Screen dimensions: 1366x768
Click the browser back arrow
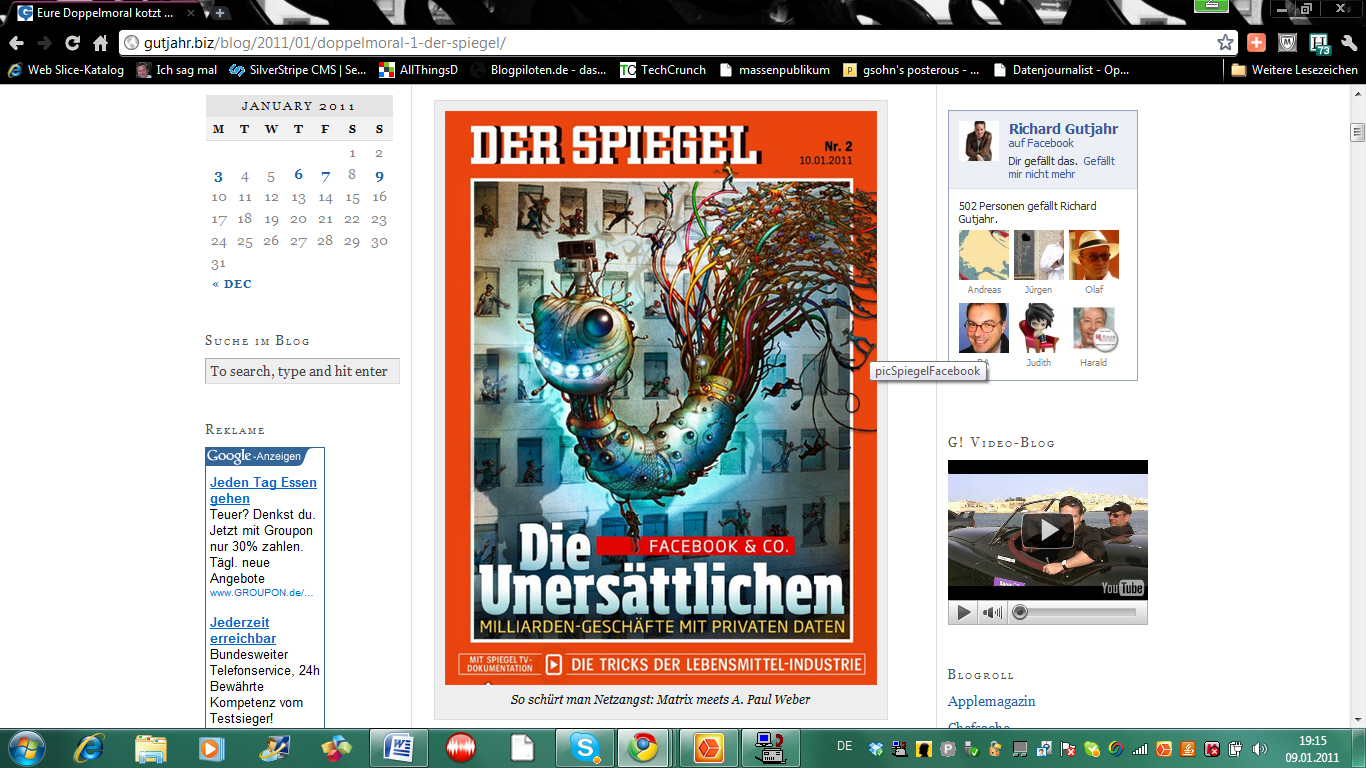click(16, 43)
